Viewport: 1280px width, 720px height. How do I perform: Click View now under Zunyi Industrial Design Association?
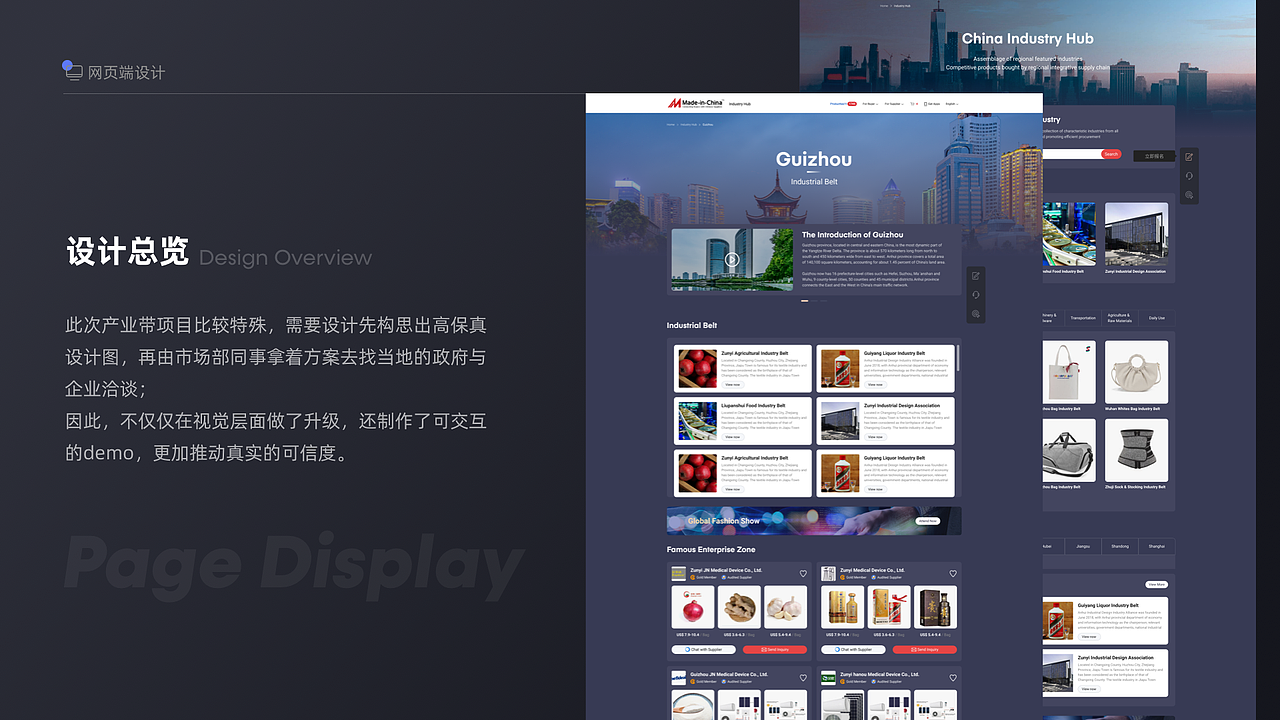pos(875,437)
